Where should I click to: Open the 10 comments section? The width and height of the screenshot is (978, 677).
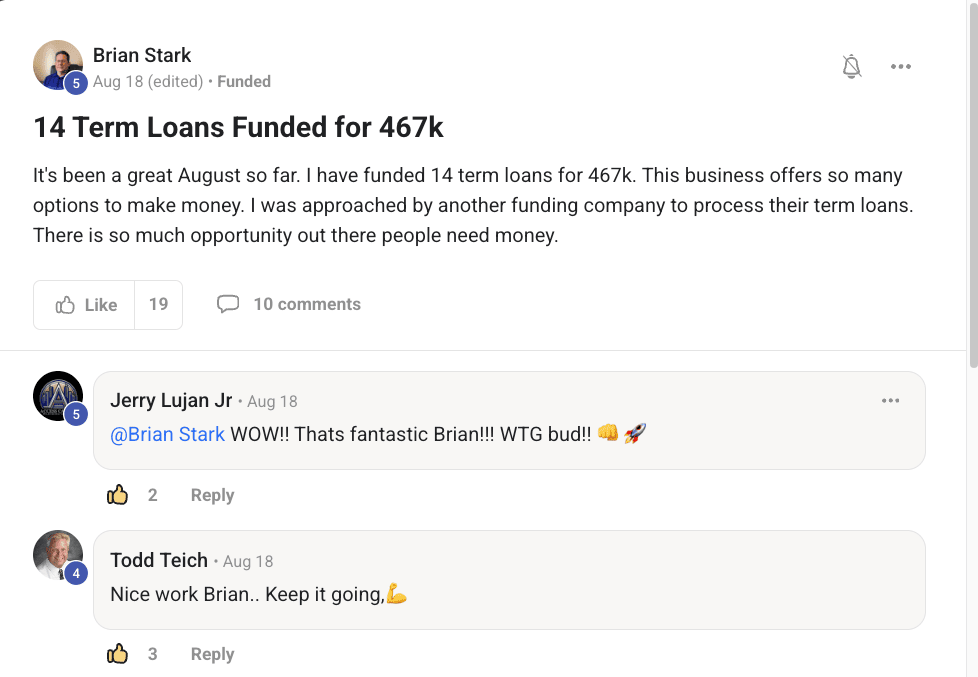(x=289, y=304)
